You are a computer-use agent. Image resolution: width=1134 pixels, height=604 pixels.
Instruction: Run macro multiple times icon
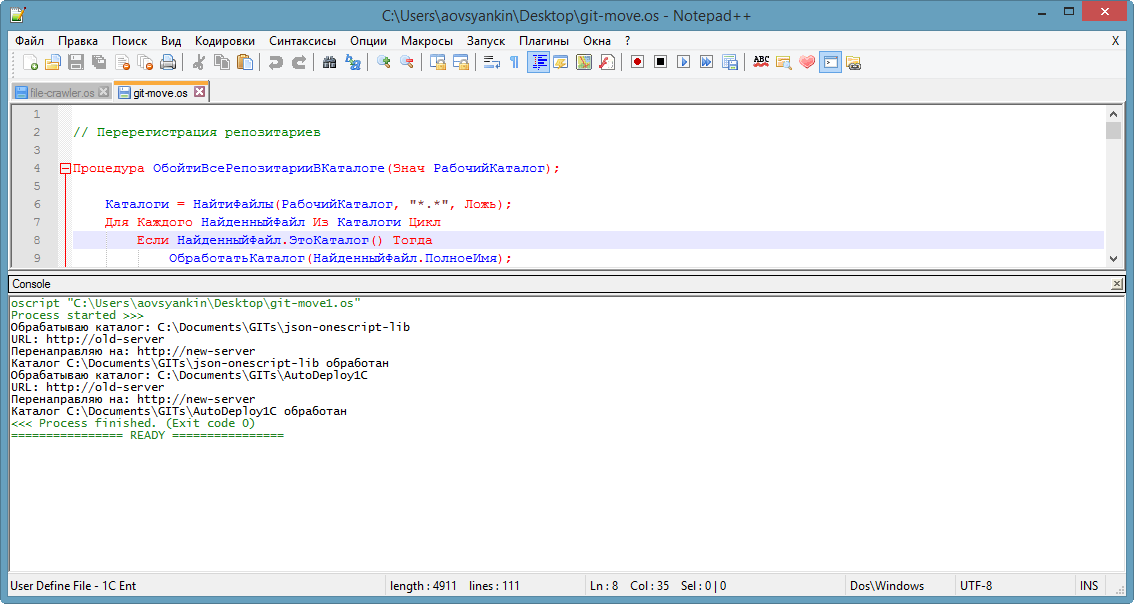click(x=707, y=63)
